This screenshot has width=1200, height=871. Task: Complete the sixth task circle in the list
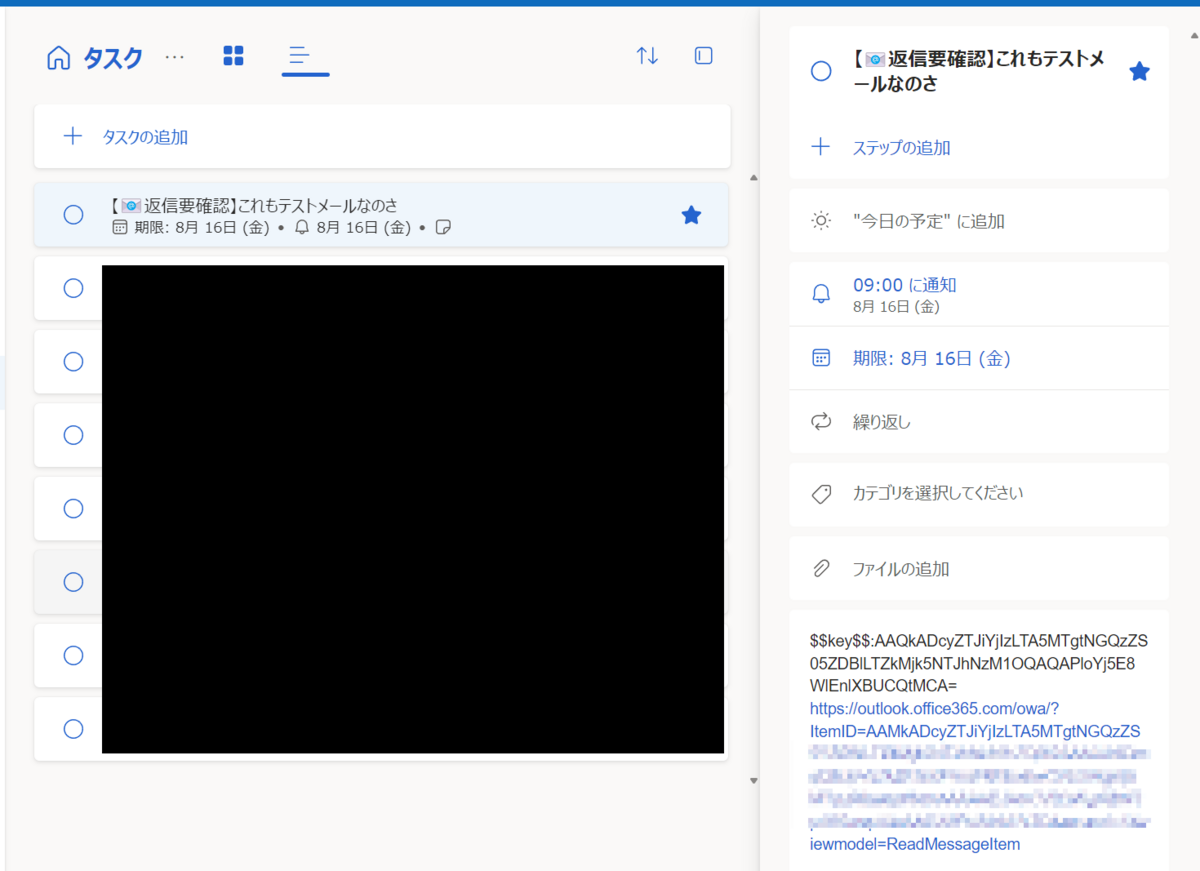[x=73, y=582]
